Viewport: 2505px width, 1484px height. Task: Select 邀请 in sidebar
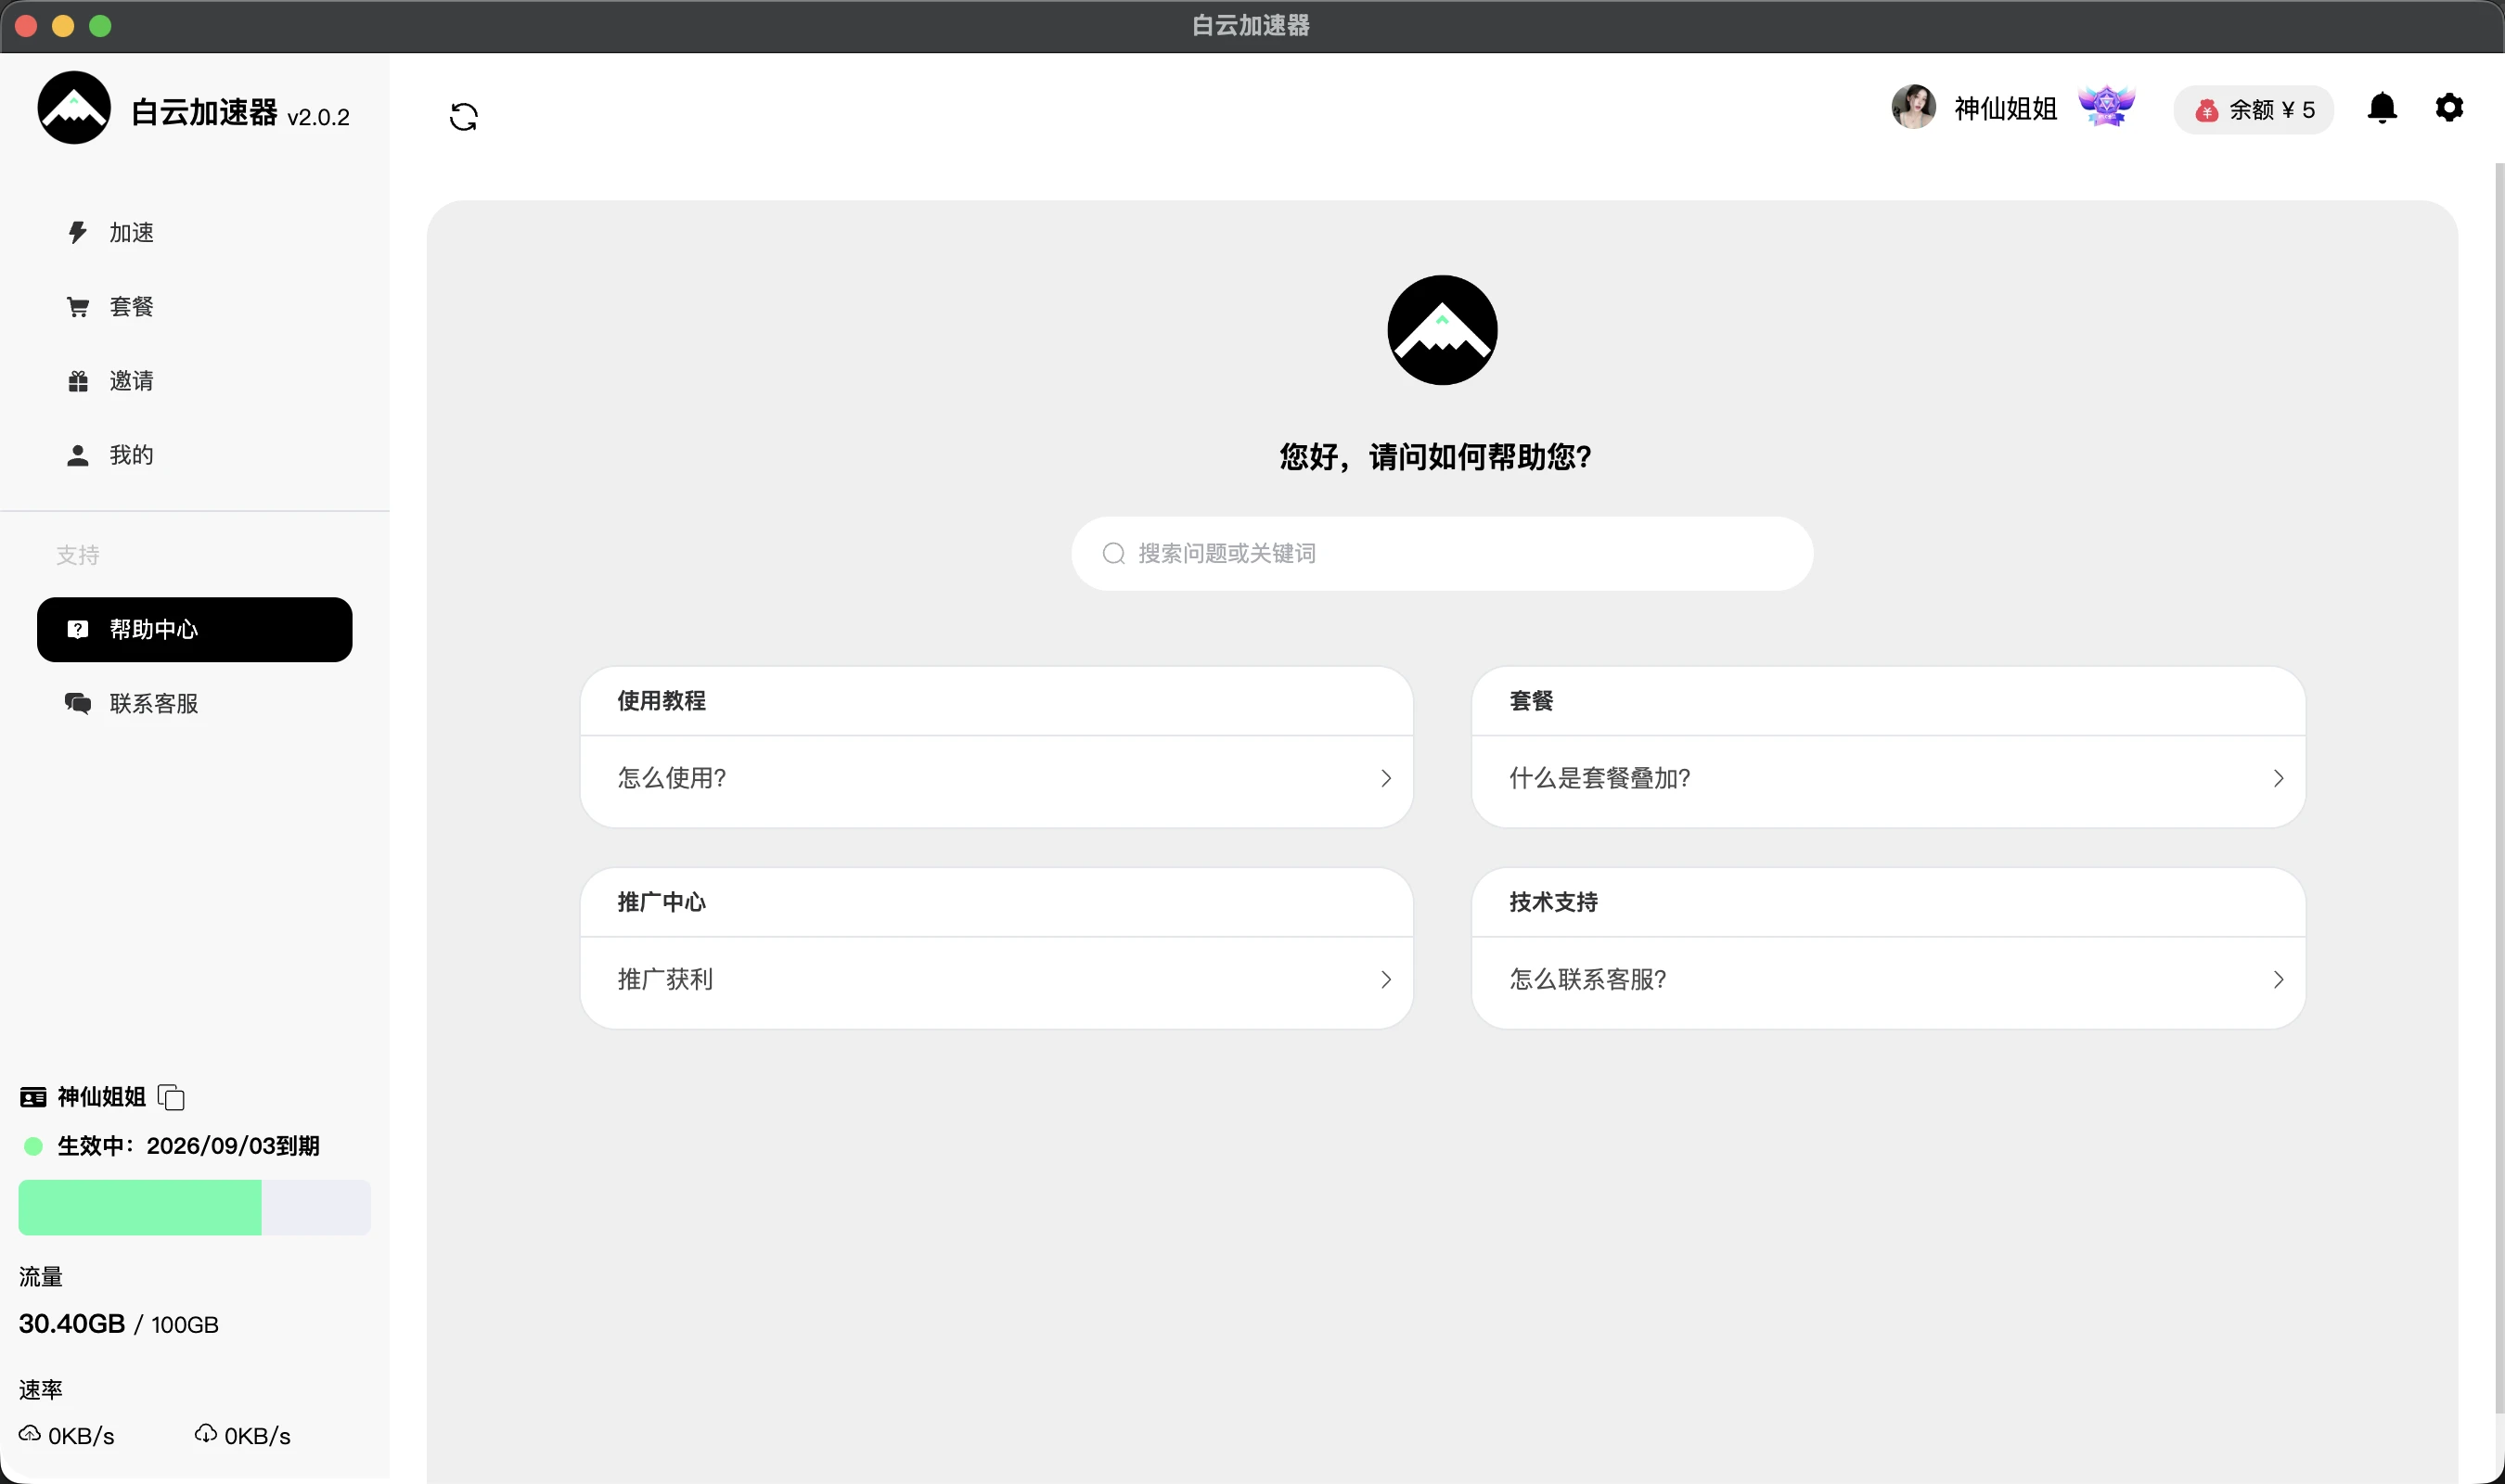[130, 381]
